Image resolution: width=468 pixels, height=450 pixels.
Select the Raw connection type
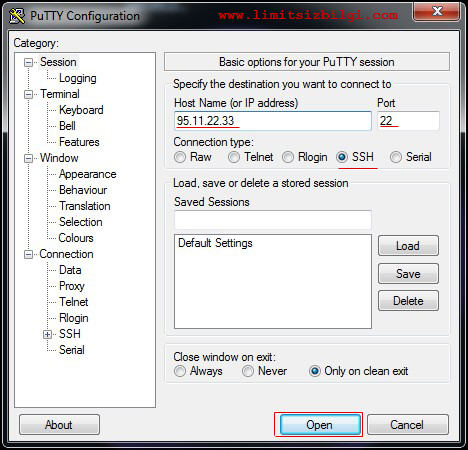click(180, 157)
